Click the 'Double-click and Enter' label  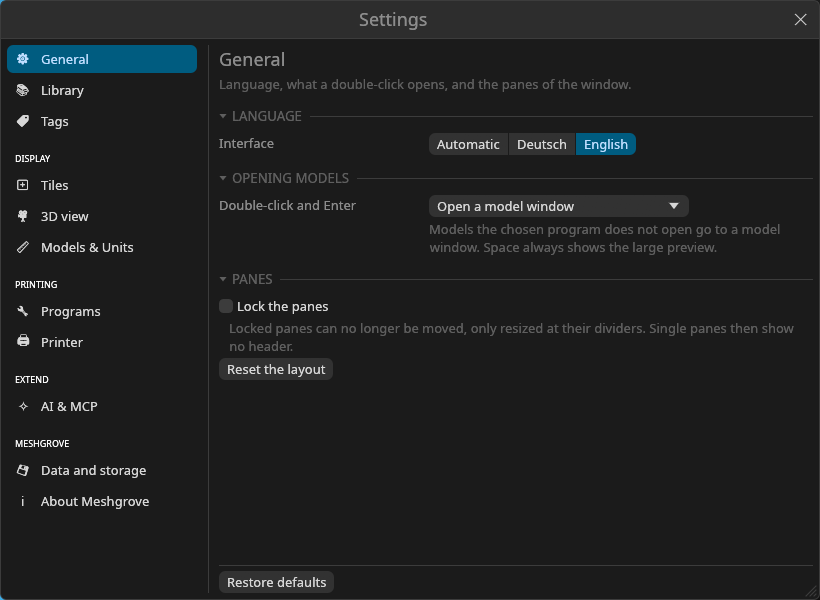[x=287, y=206]
